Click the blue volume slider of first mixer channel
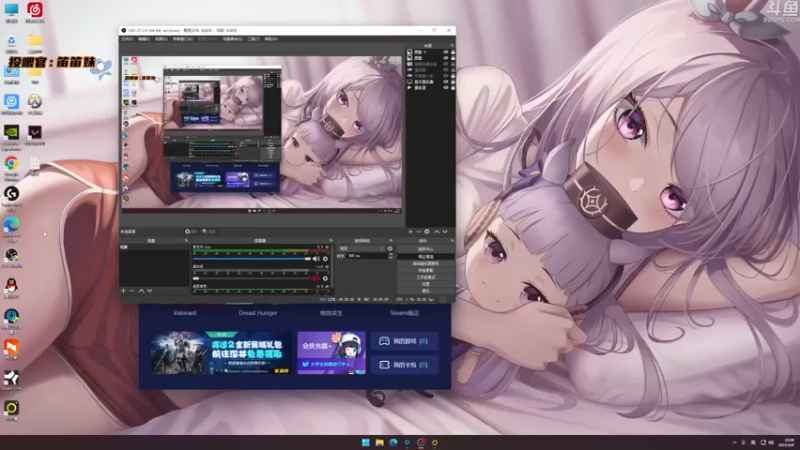 point(252,259)
